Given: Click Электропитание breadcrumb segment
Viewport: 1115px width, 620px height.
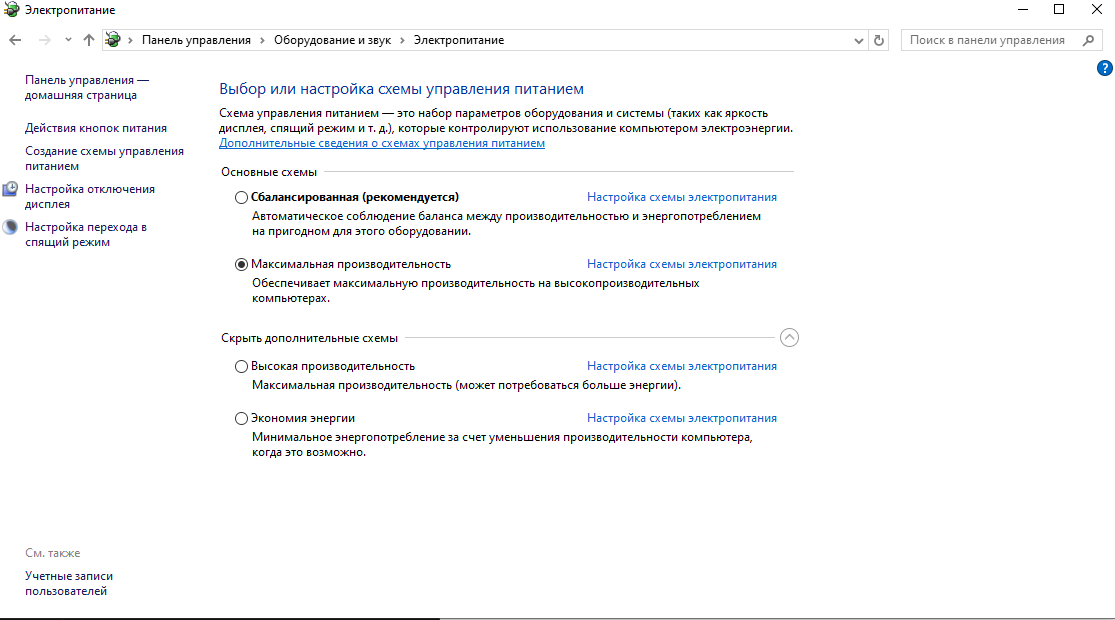Looking at the screenshot, I should pyautogui.click(x=459, y=41).
